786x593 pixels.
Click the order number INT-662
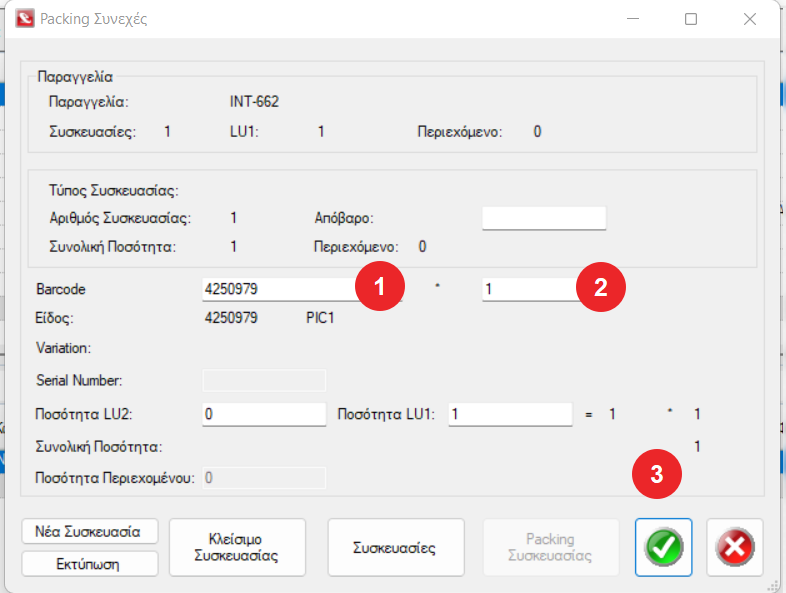(254, 102)
